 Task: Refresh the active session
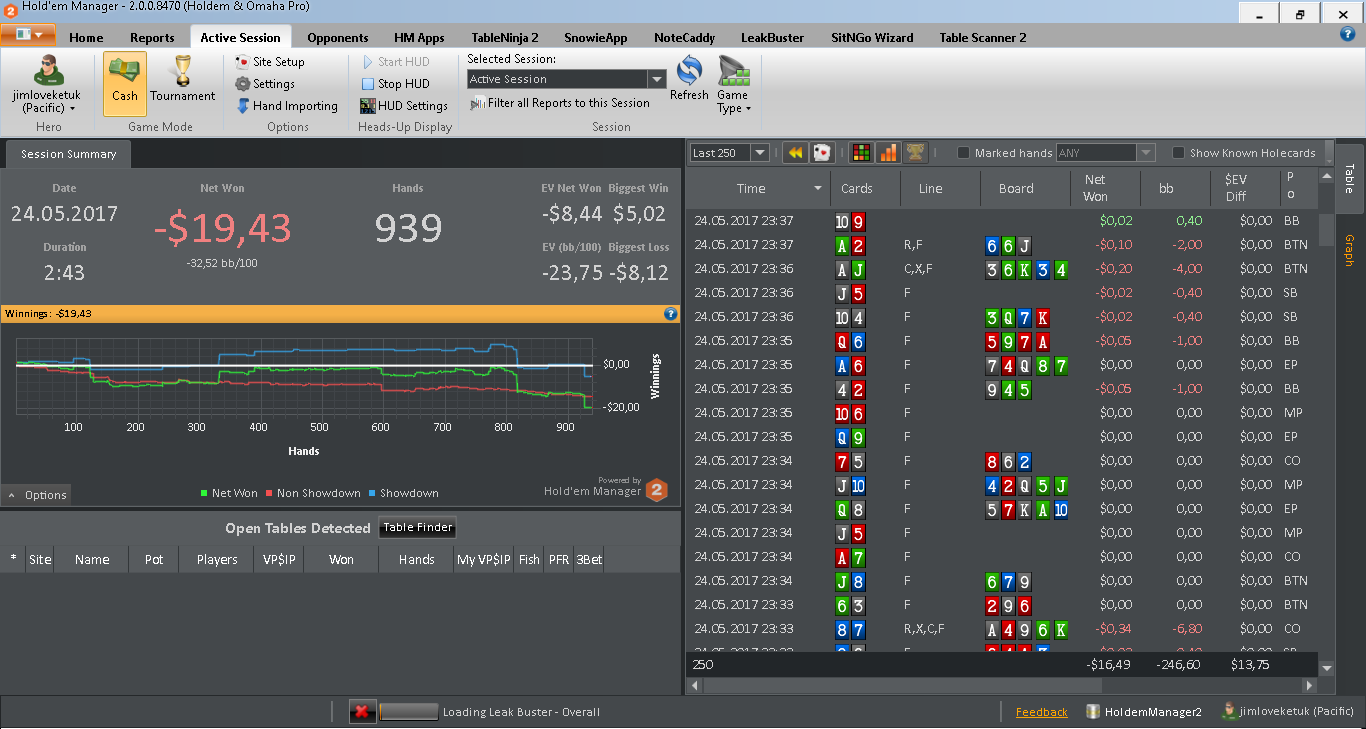click(689, 79)
